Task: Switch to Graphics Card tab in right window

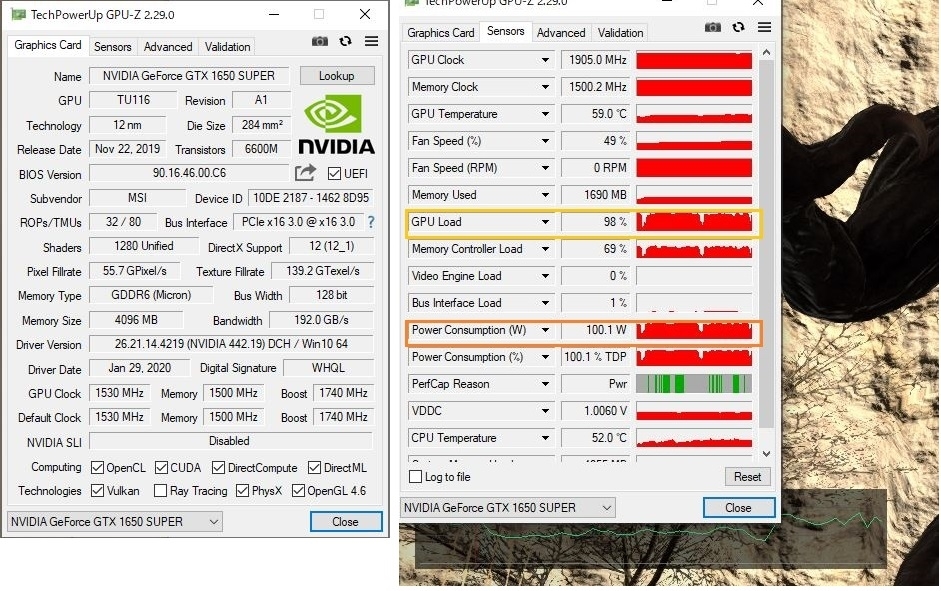Action: pyautogui.click(x=440, y=33)
